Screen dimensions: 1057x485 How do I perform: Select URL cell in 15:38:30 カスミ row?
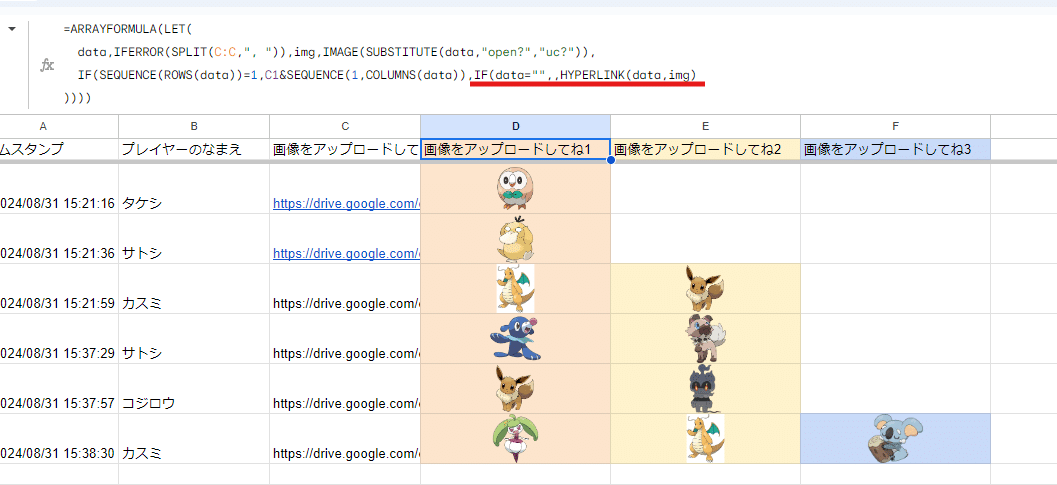[345, 438]
